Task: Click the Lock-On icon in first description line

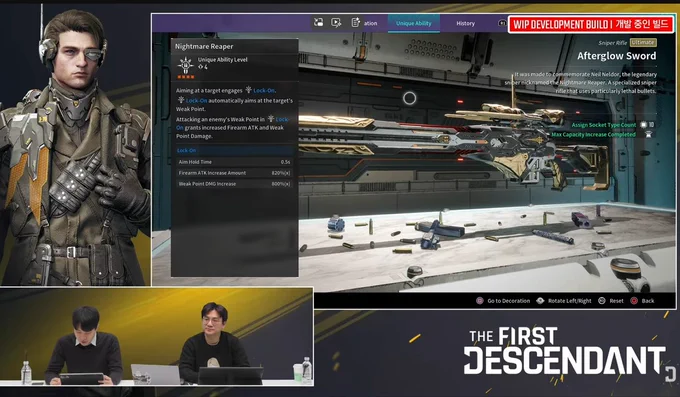Action: point(248,90)
